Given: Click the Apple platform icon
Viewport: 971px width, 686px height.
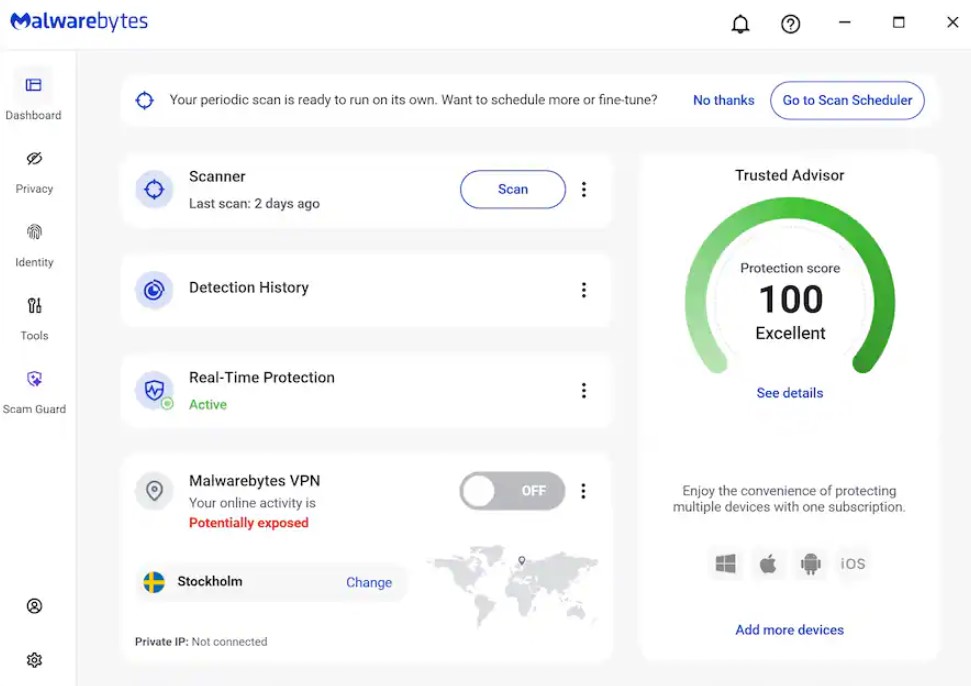Looking at the screenshot, I should tap(768, 564).
